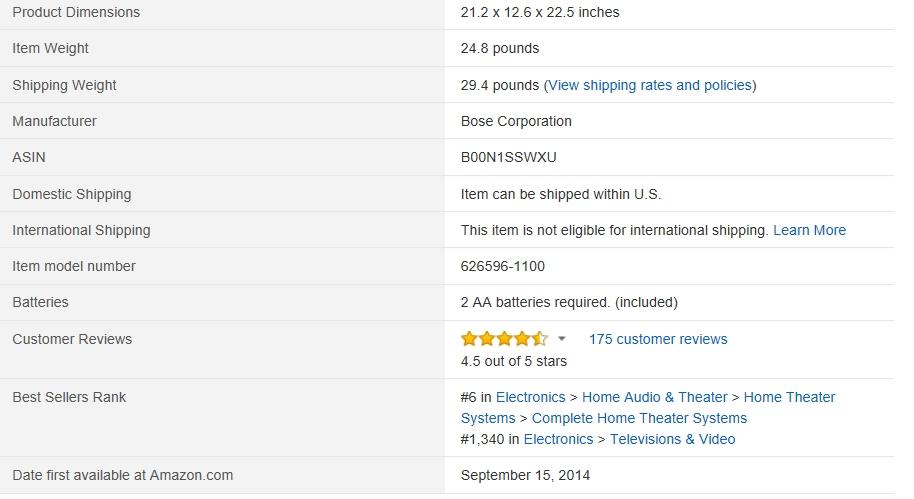This screenshot has height=499, width=914.
Task: Open View shipping rates and policies
Action: 650,85
